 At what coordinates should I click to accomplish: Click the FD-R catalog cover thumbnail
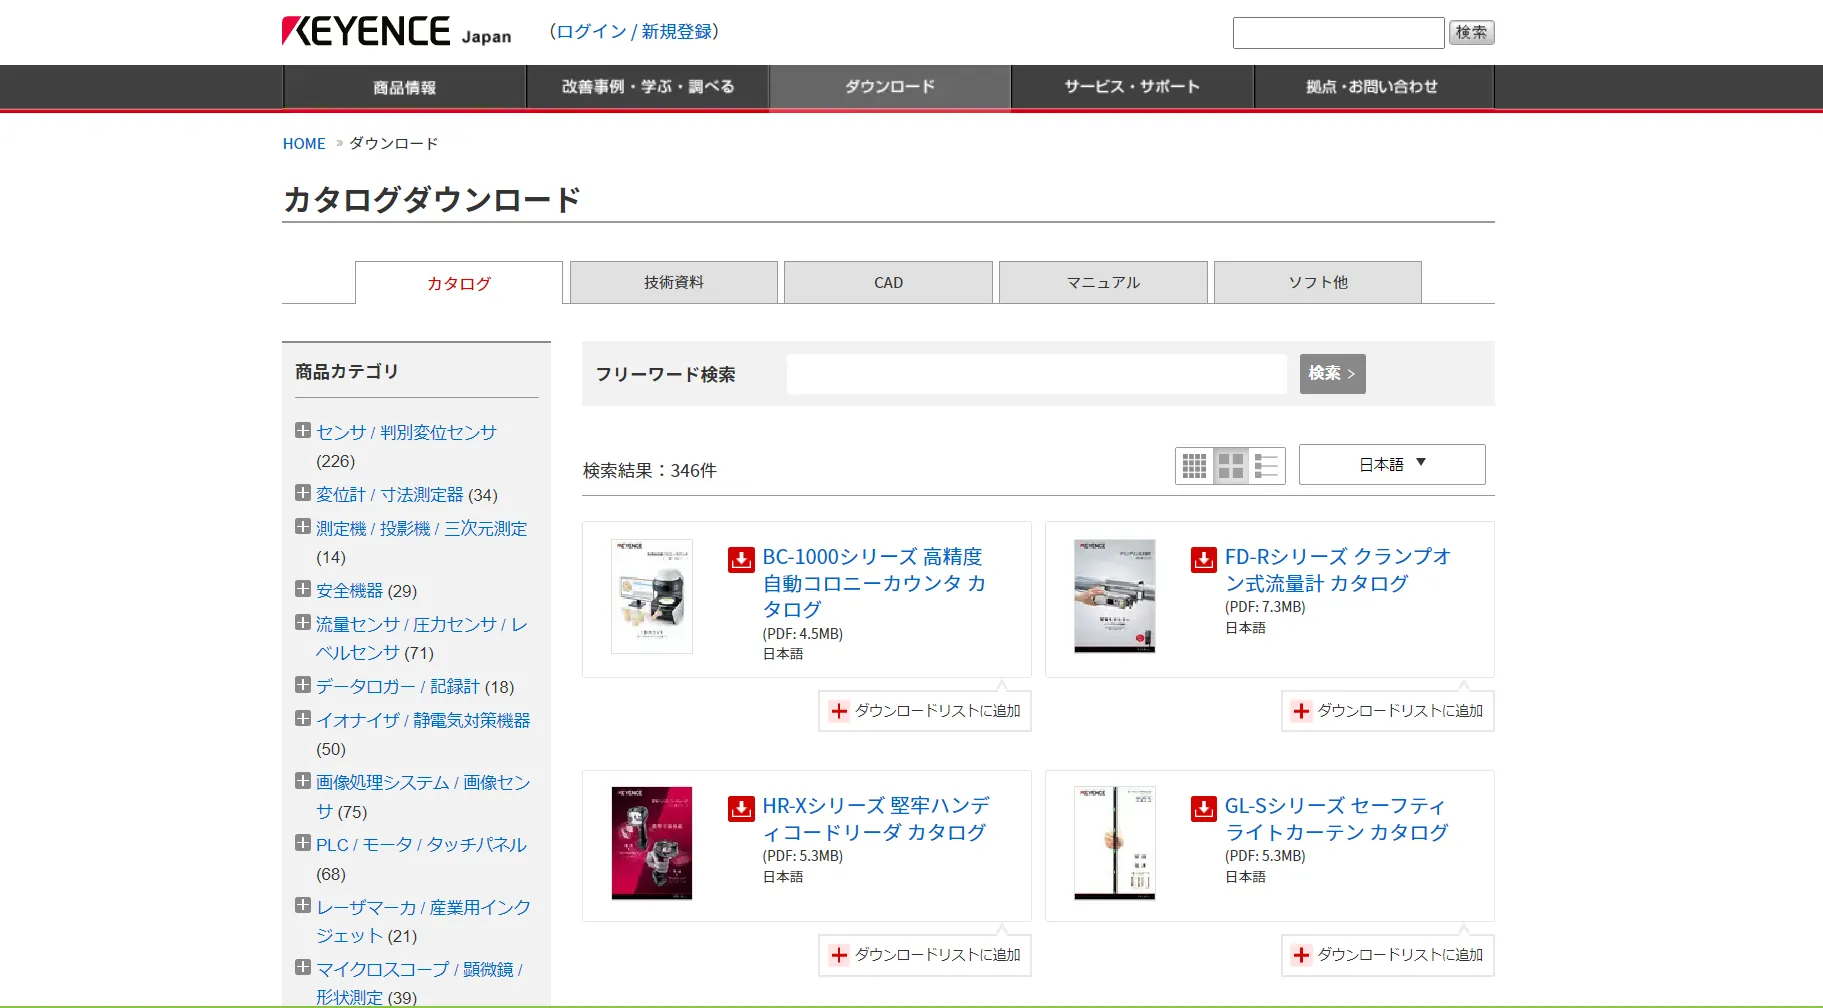tap(1115, 597)
